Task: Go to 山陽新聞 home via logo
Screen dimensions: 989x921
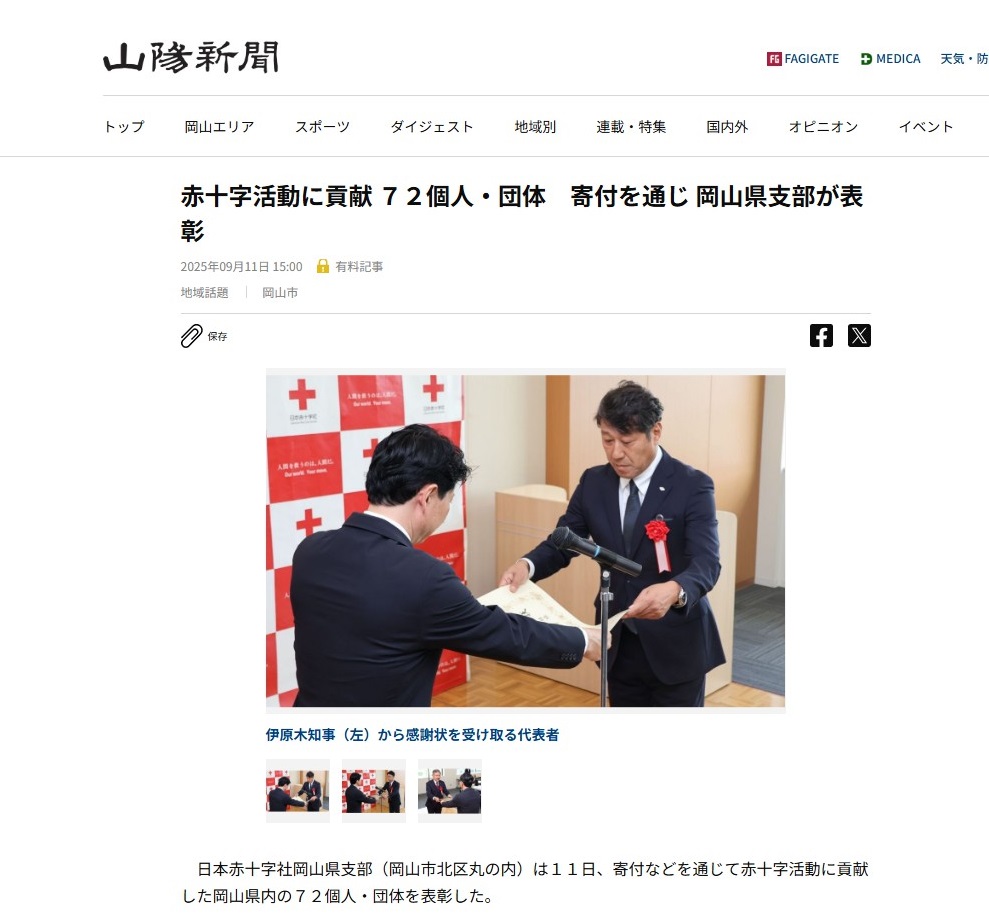Action: point(190,57)
